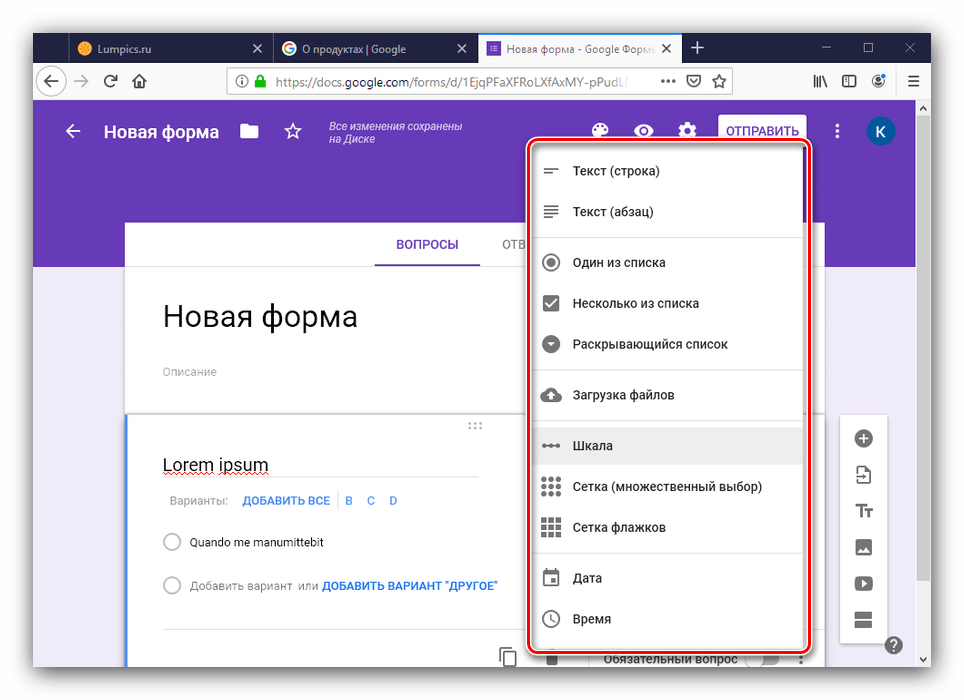Viewport: 964px width, 700px height.
Task: Bookmark this page star icon
Action: (719, 81)
